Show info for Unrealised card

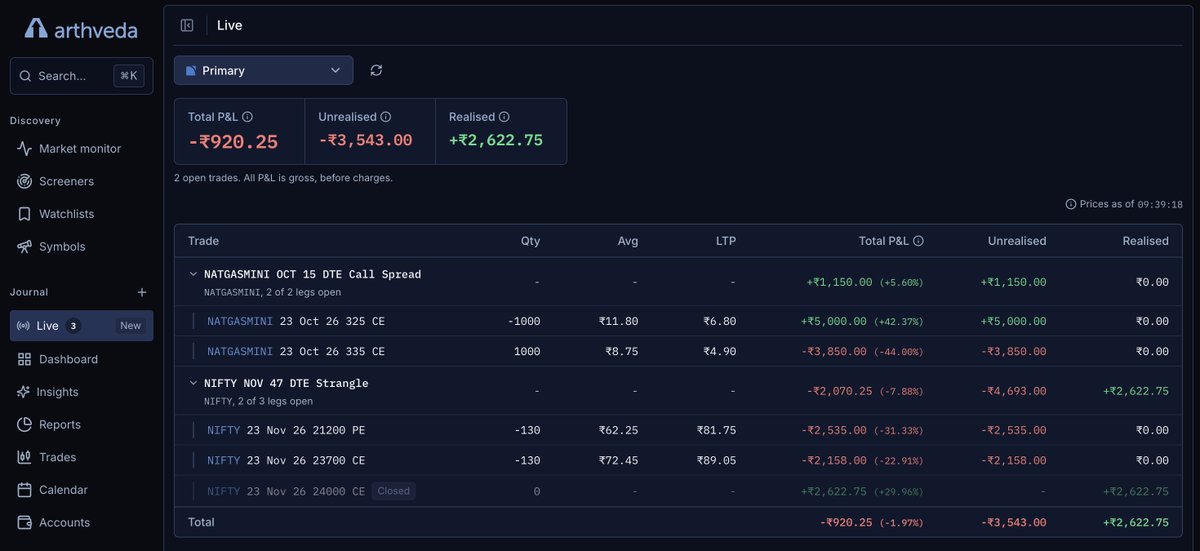386,117
